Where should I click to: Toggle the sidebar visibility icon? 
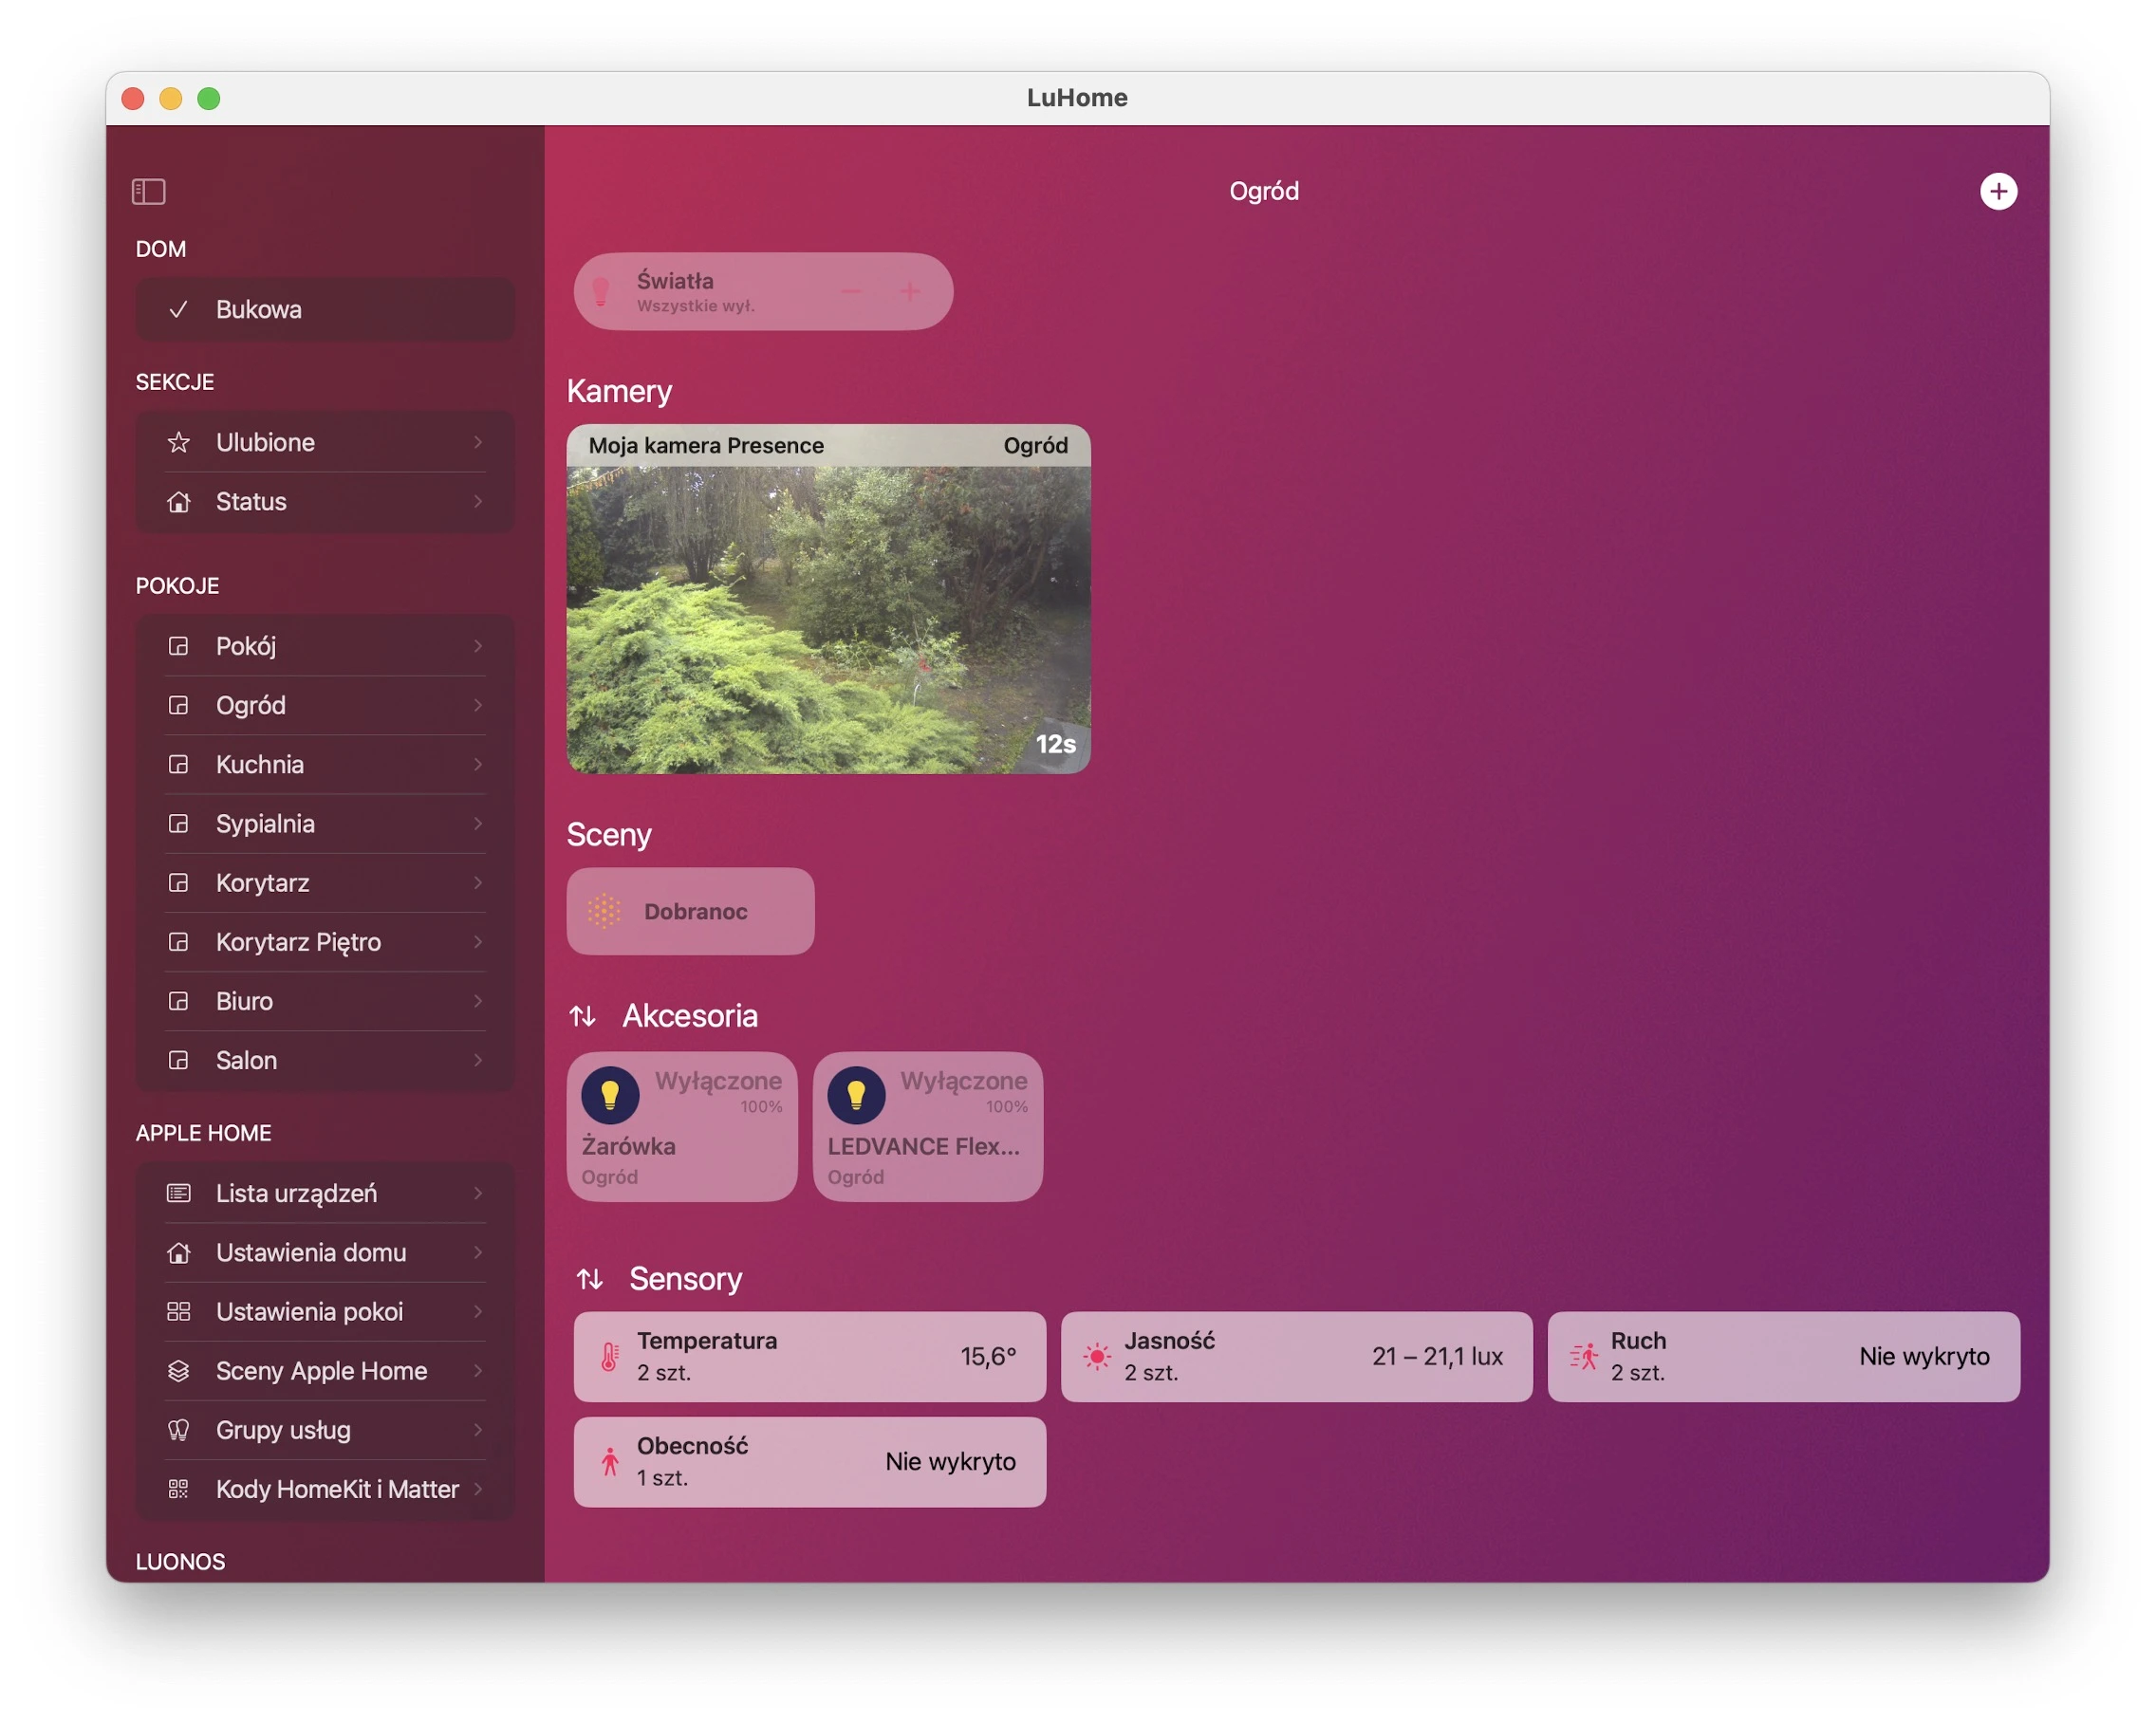coord(148,191)
